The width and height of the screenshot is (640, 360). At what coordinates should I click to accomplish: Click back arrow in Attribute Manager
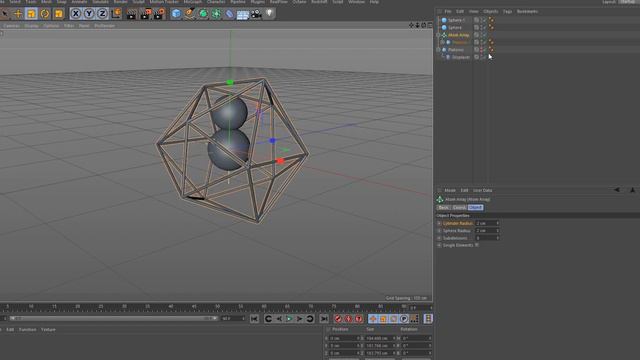tap(617, 190)
